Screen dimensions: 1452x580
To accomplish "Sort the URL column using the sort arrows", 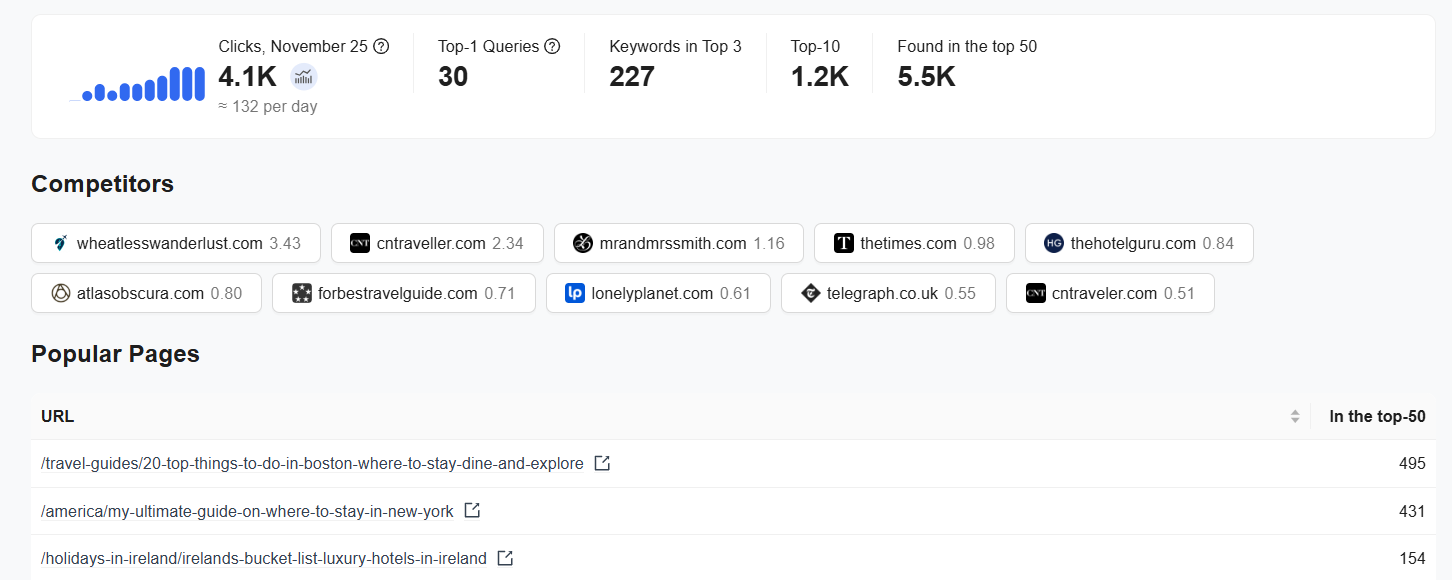I will pyautogui.click(x=1295, y=416).
